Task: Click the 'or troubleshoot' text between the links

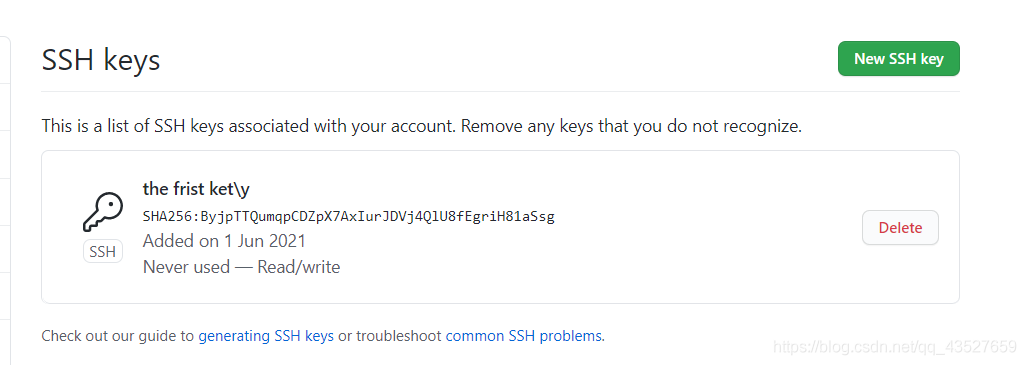Action: click(x=389, y=336)
